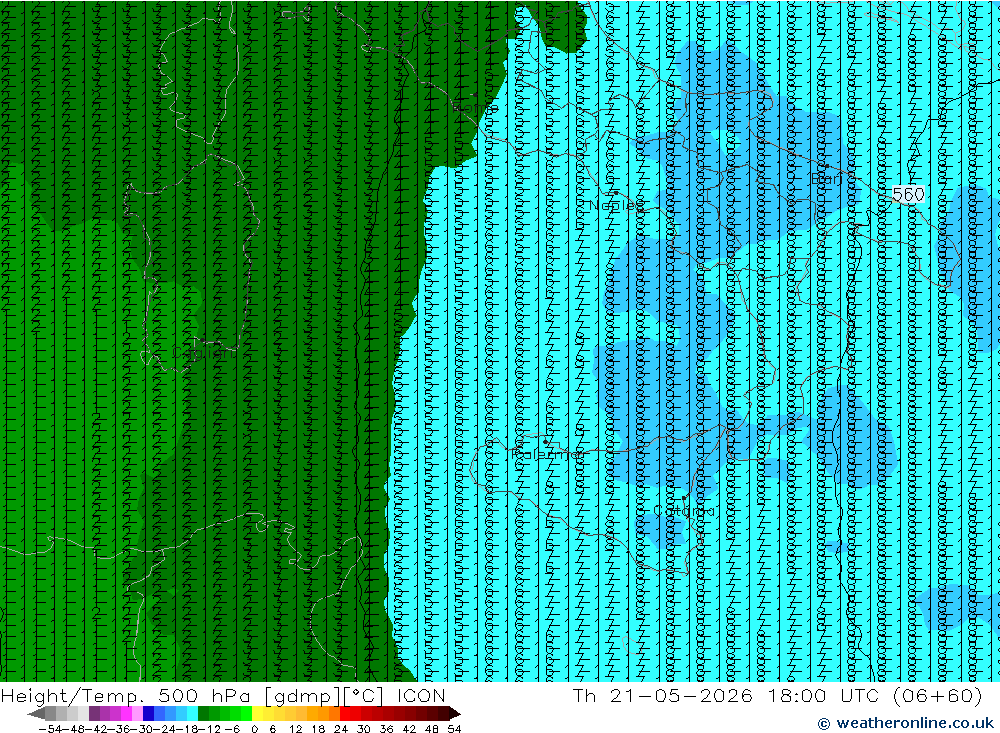Viewport: 1000px width, 733px height.
Task: Click the left gray arrow of legend
Action: 37,713
